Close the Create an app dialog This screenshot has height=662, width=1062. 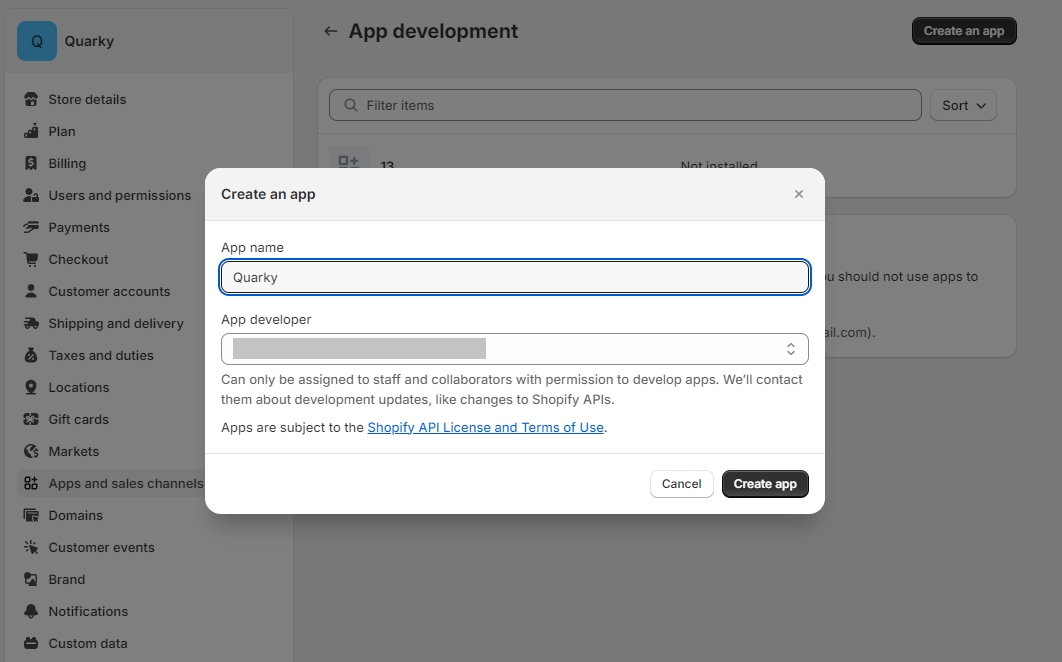click(798, 194)
